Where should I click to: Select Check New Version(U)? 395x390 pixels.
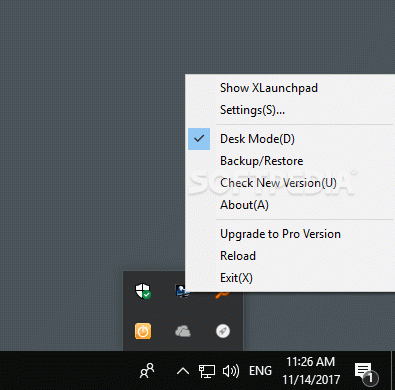290,183
